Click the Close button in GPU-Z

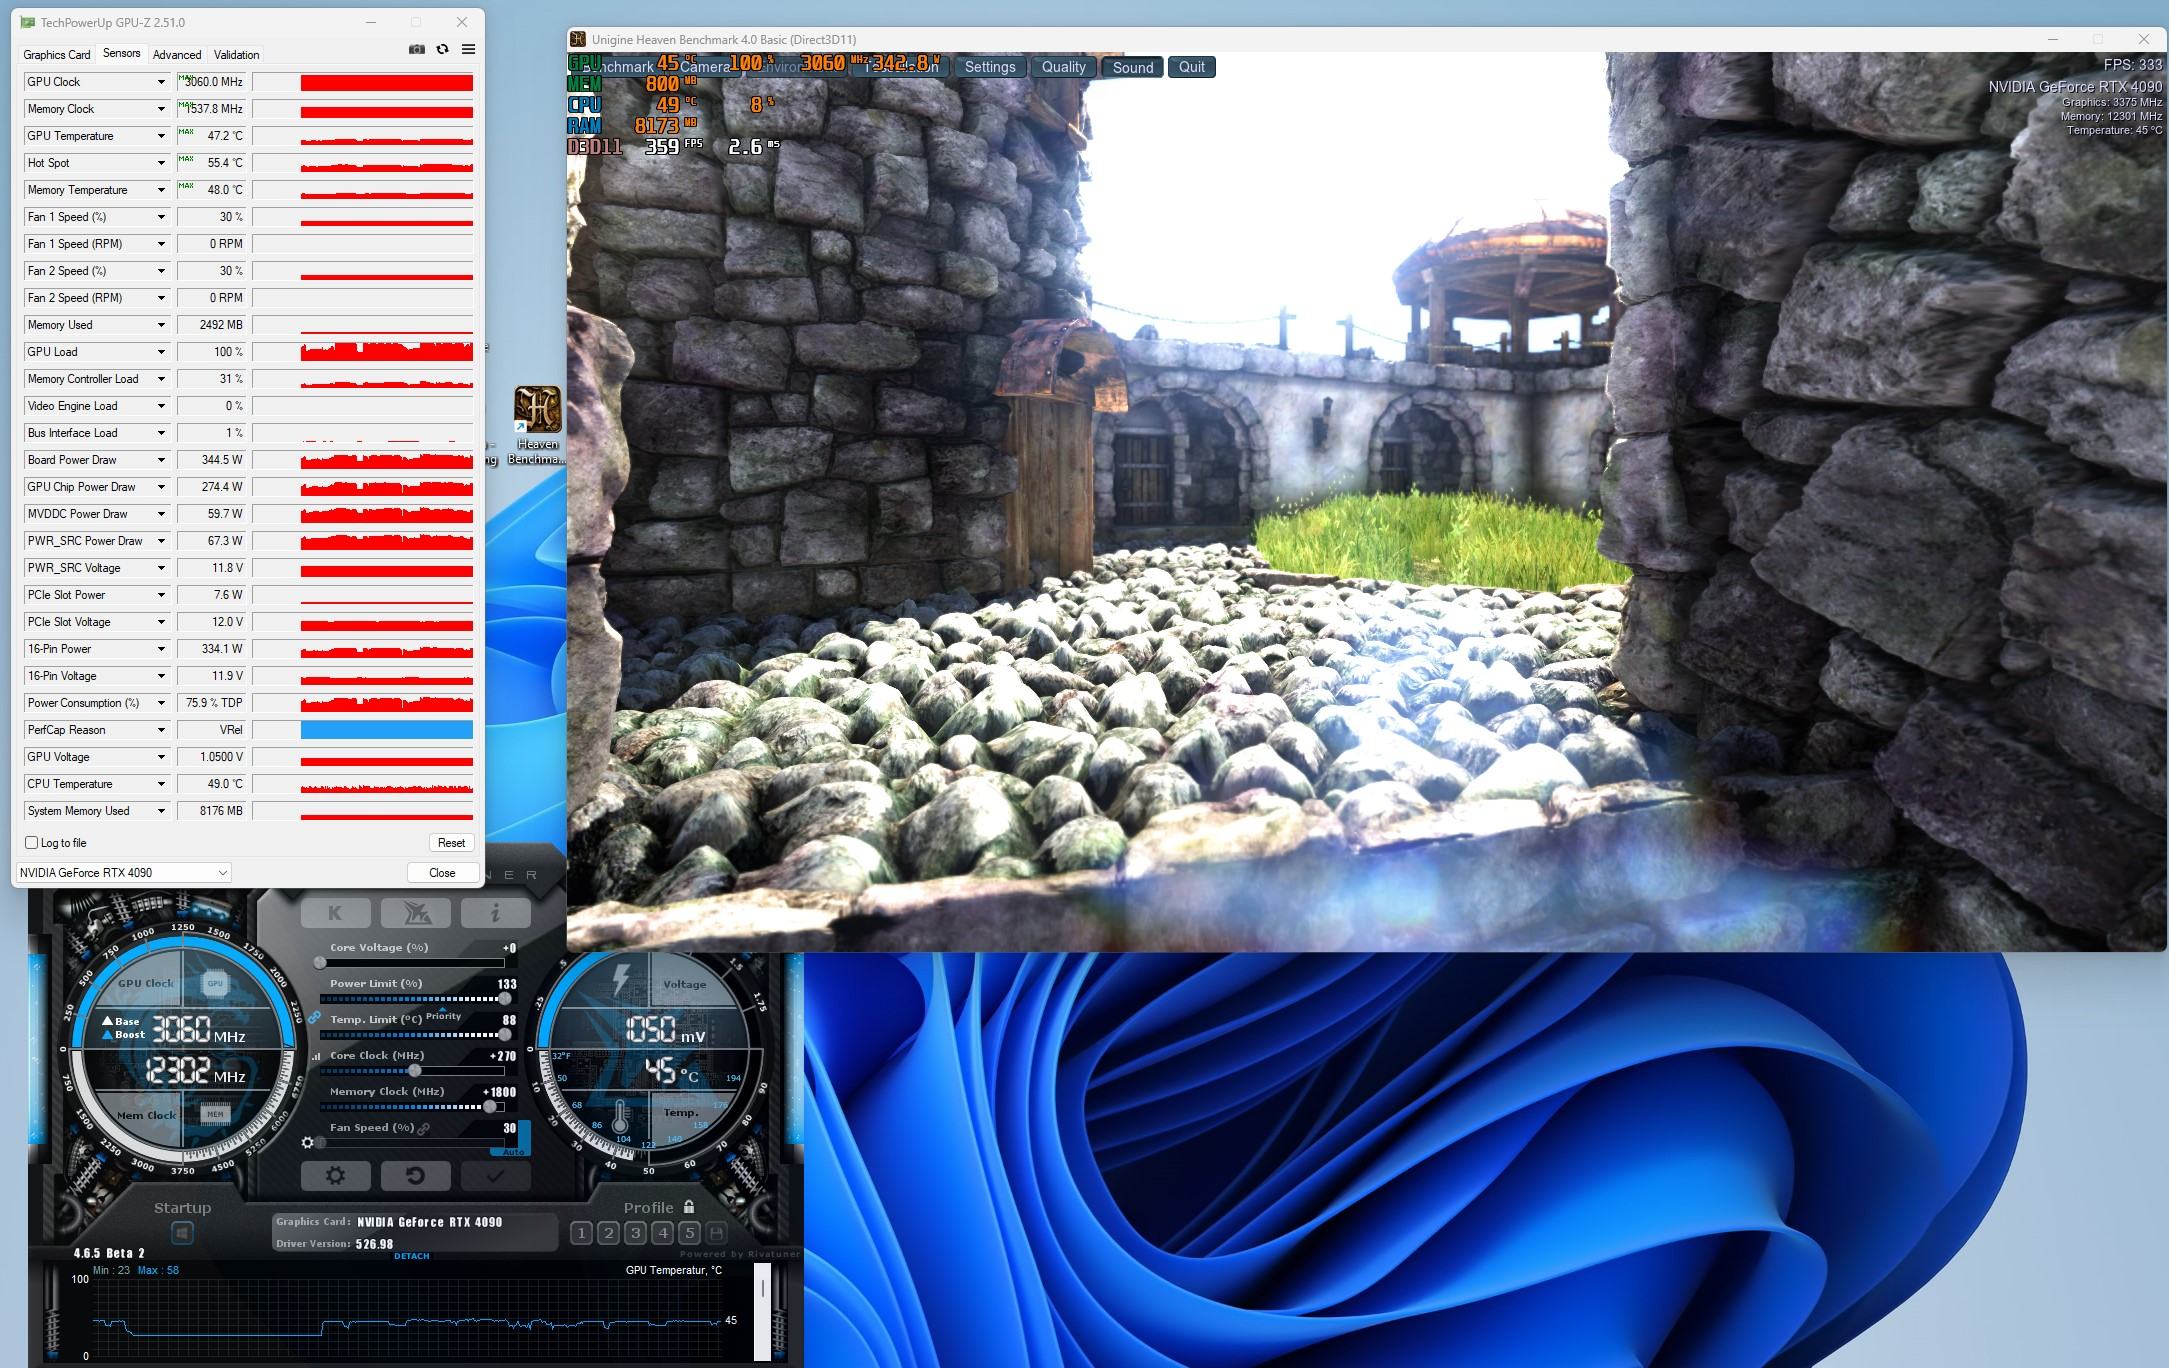pyautogui.click(x=442, y=873)
